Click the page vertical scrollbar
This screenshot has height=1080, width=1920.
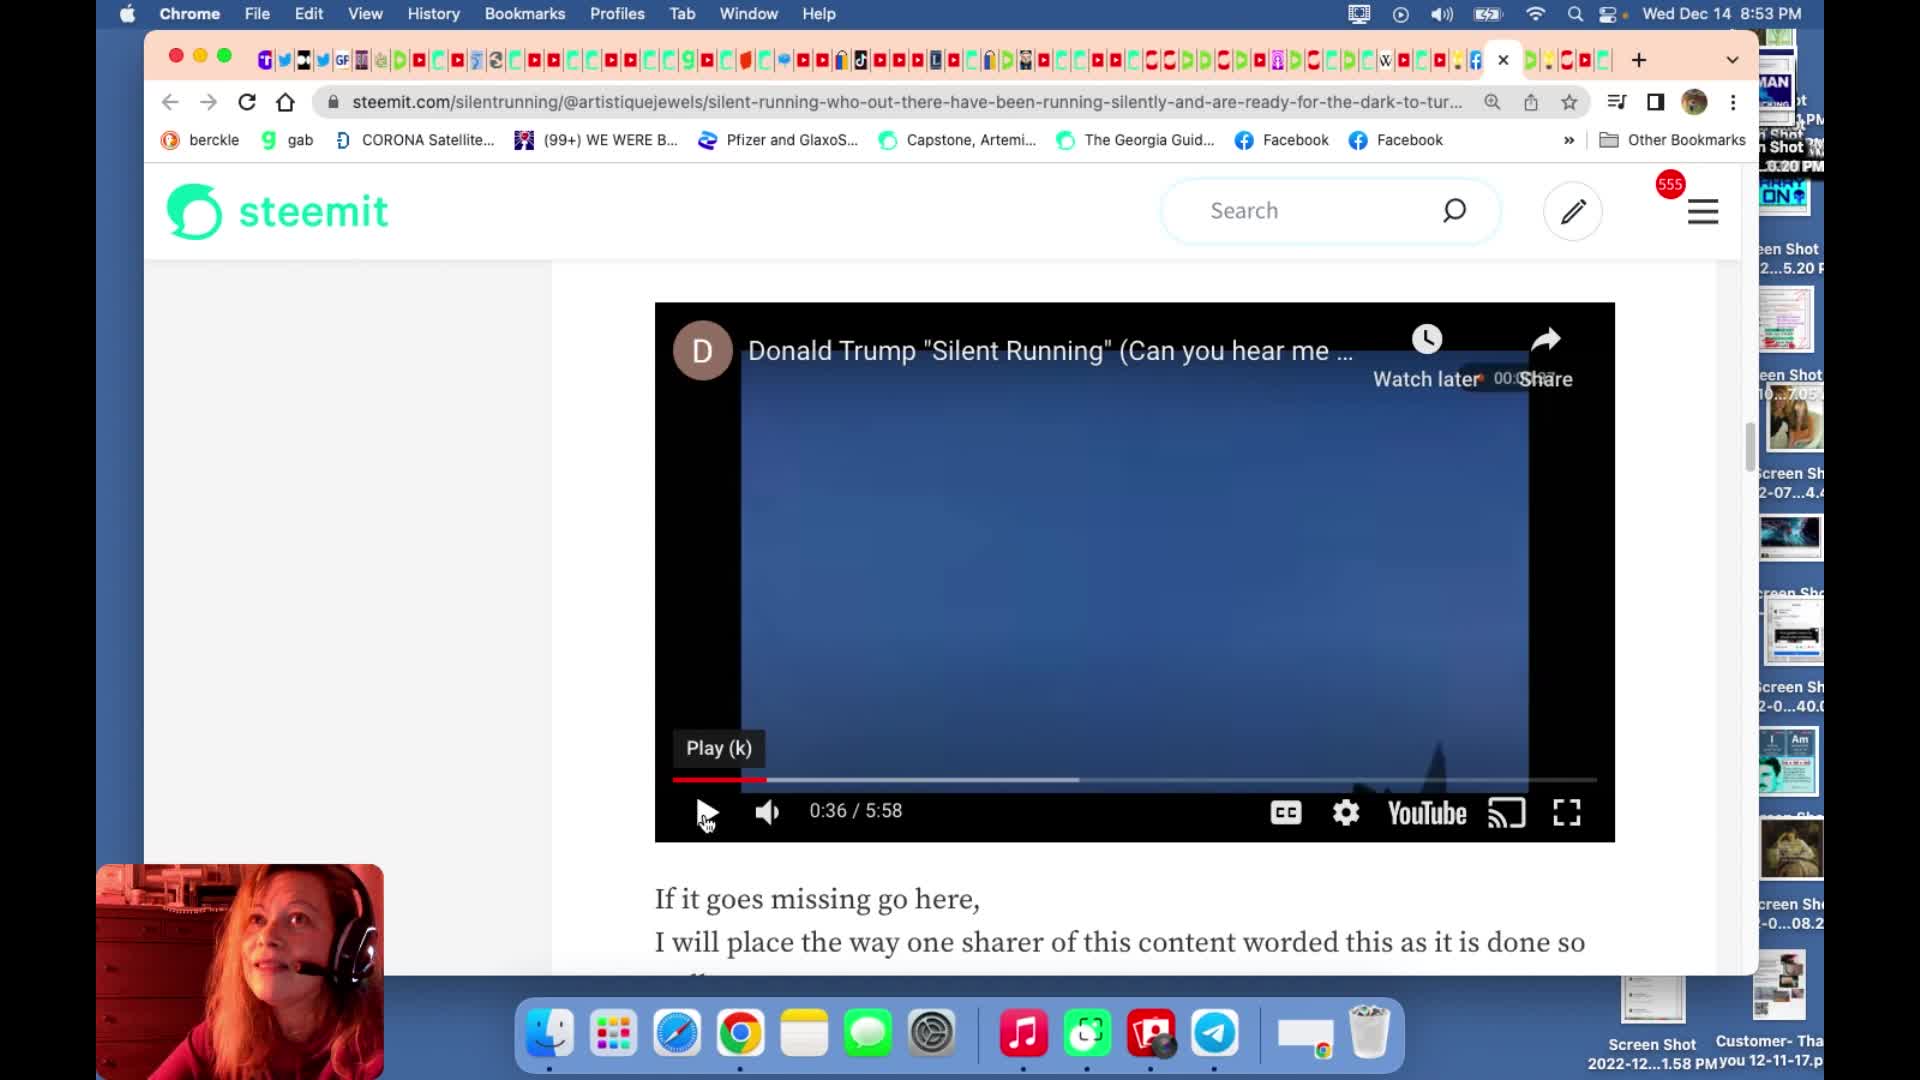[1750, 446]
